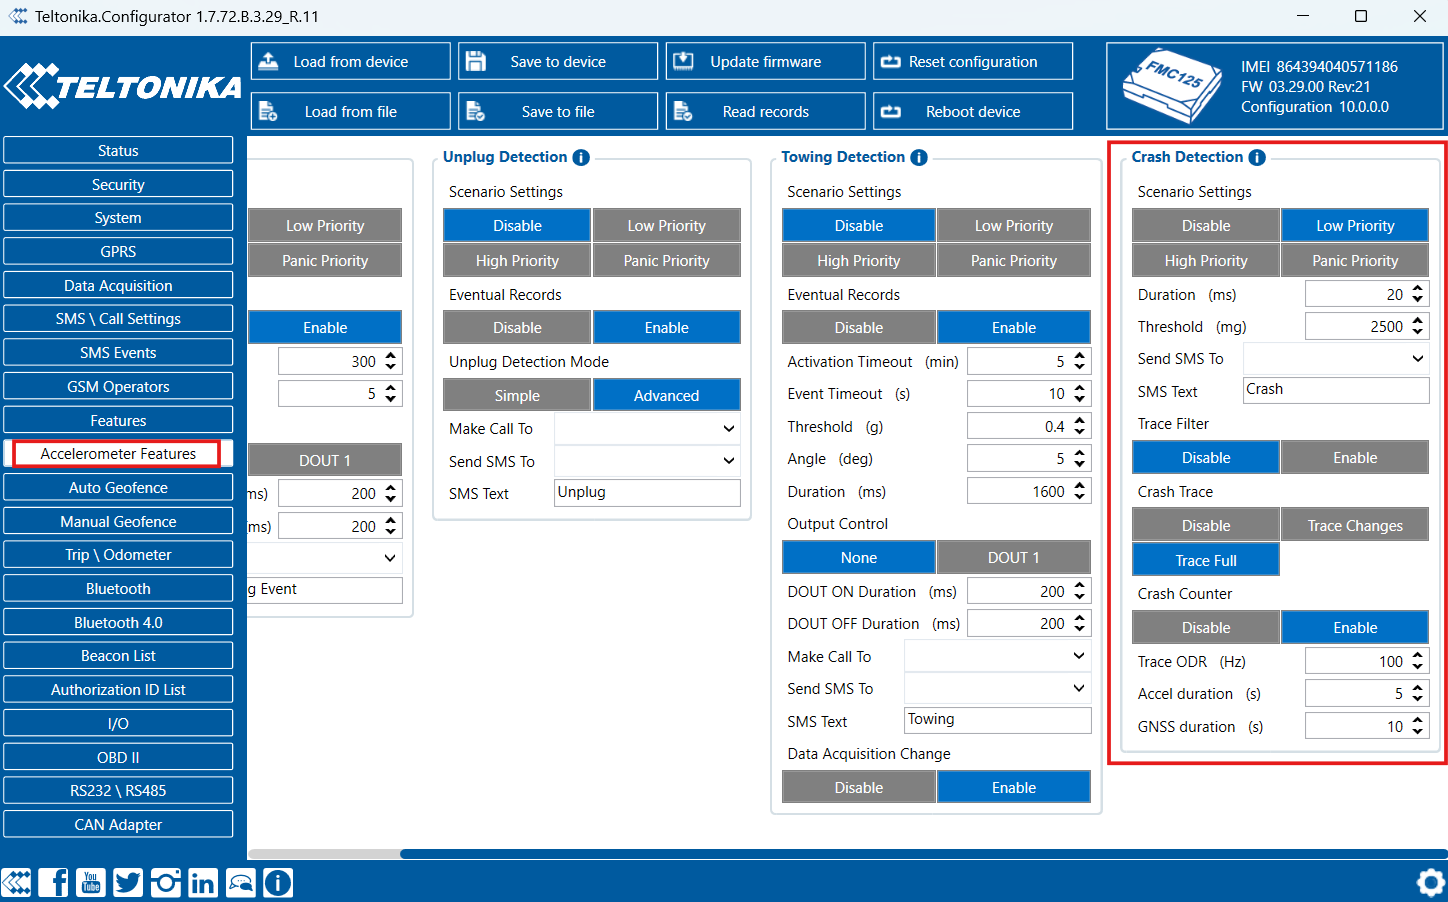
Task: Open the OBD II section
Action: click(x=118, y=757)
